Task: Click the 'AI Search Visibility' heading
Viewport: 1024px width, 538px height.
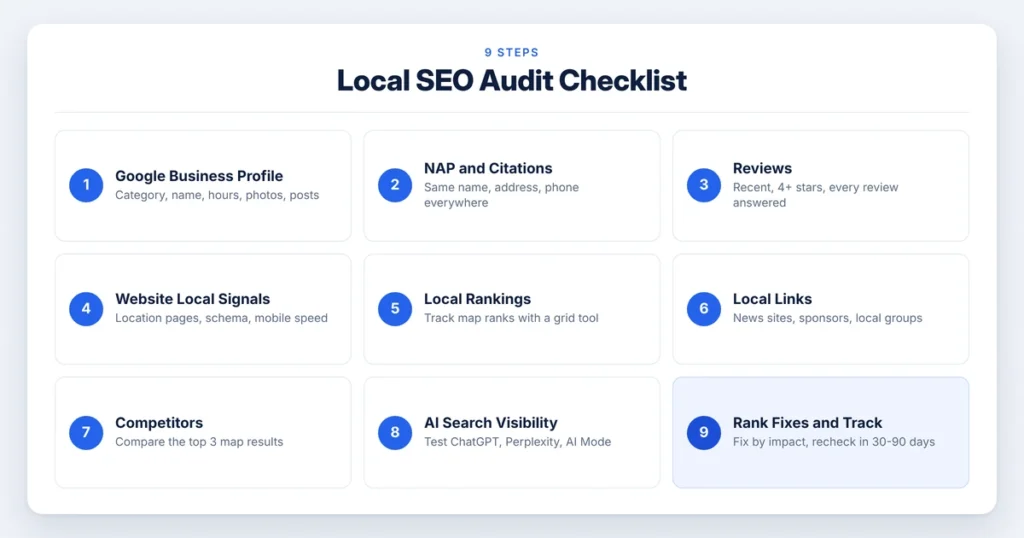Action: click(x=490, y=423)
